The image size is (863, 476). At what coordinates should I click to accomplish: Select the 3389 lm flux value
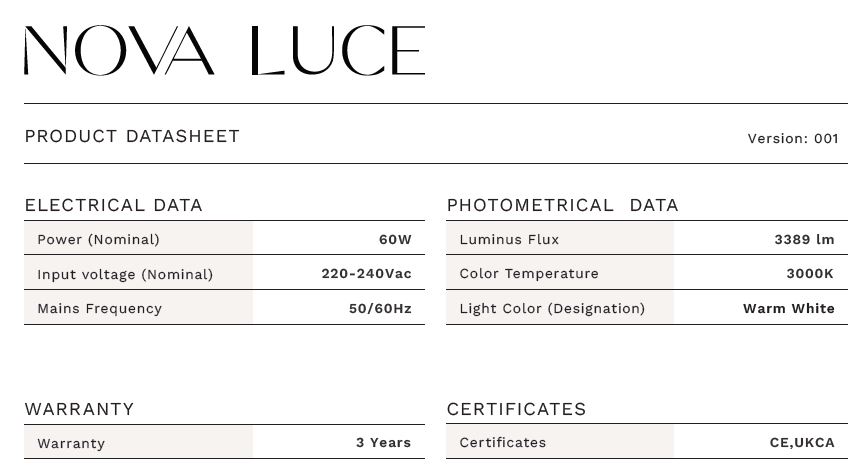click(x=804, y=239)
